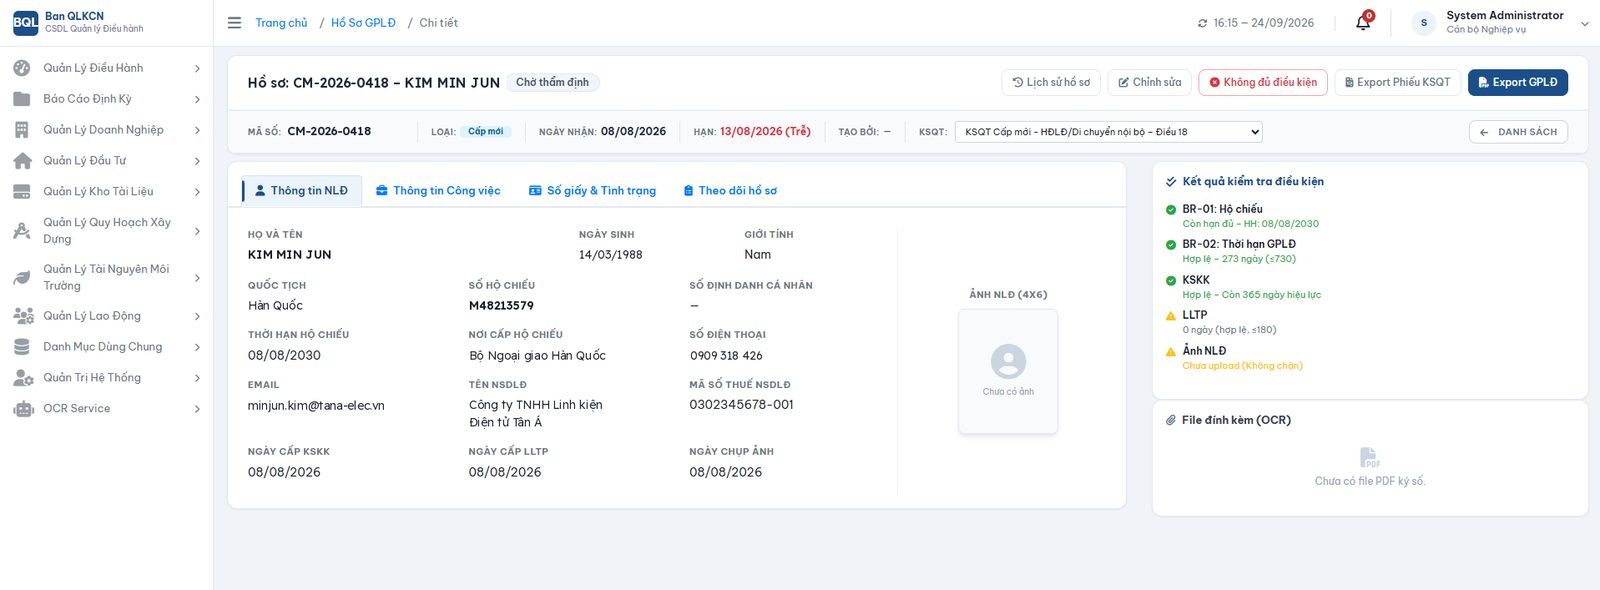Click the Quản Lý Doanh Nghiệp building icon
The height and width of the screenshot is (590, 1600).
pos(22,130)
